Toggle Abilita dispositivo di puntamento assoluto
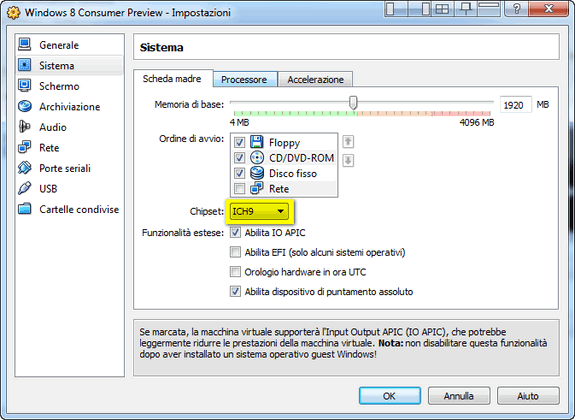 (x=235, y=292)
